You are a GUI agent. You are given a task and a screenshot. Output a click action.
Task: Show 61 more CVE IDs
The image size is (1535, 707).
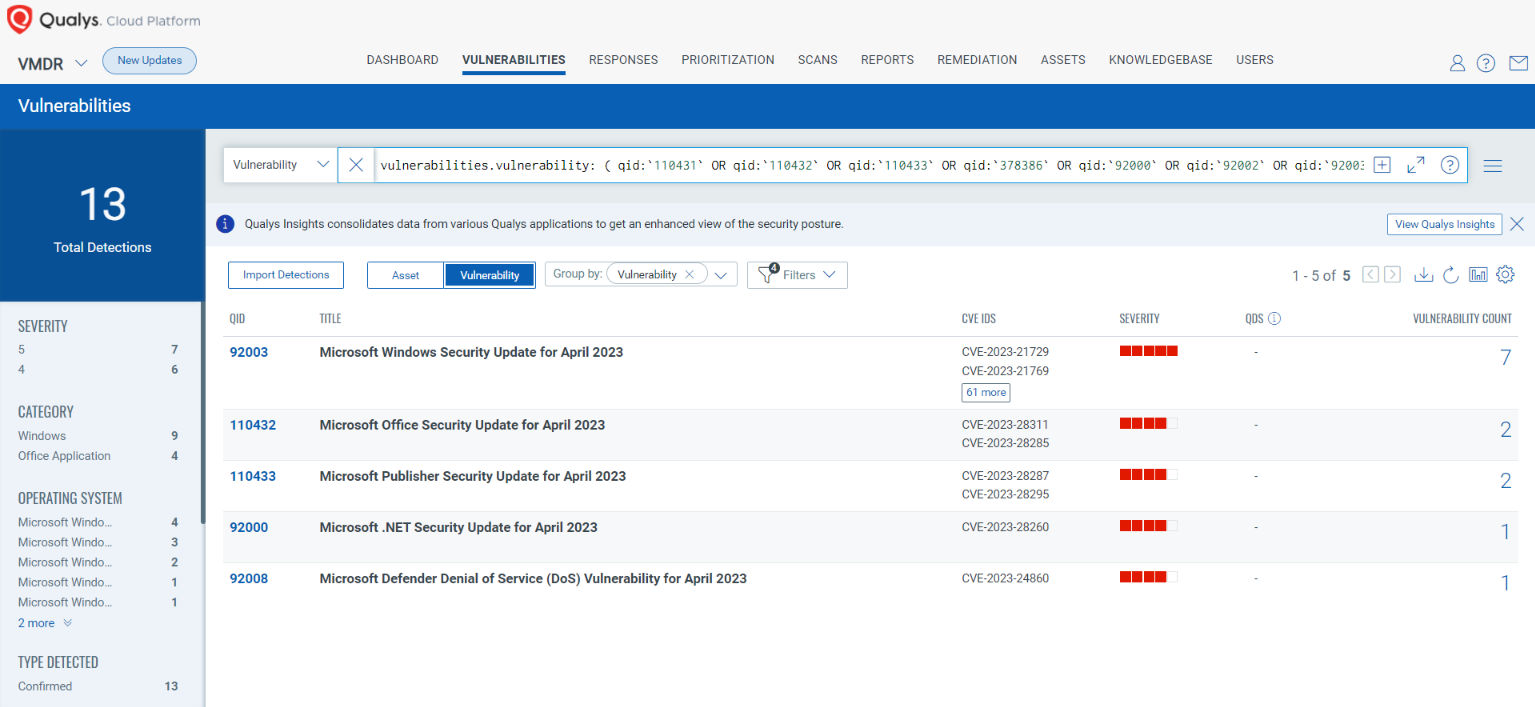(x=985, y=392)
